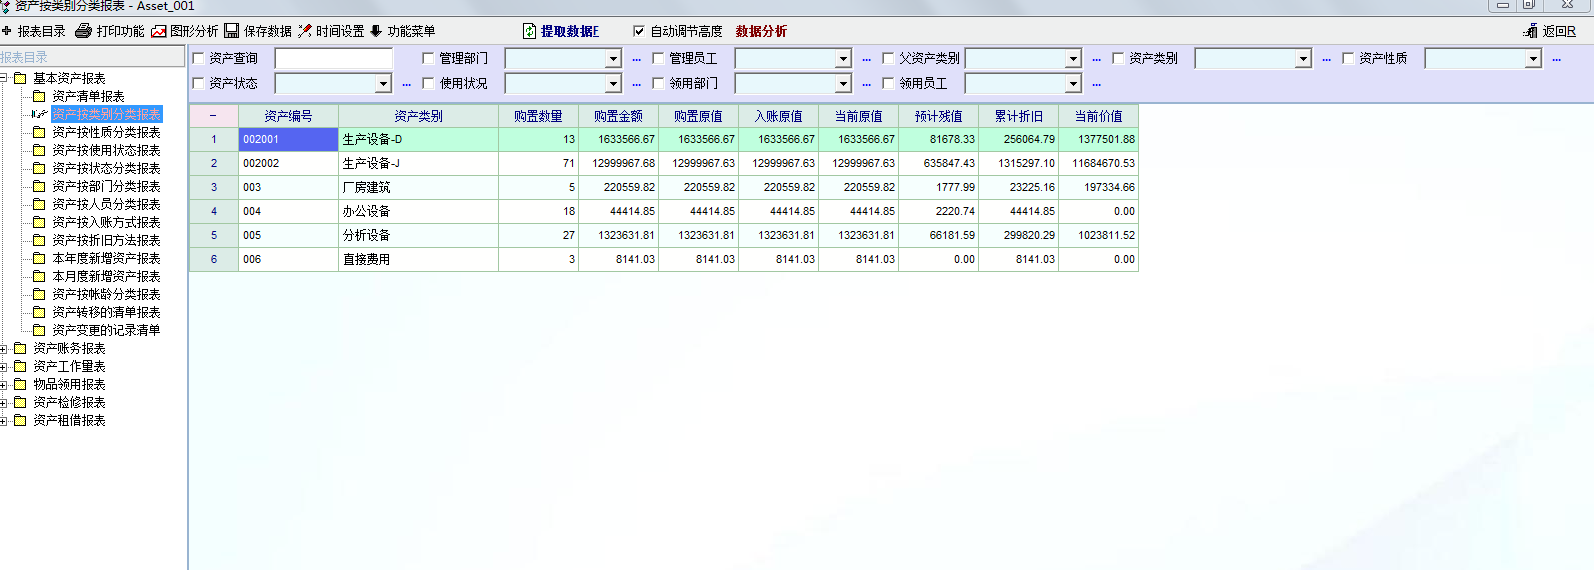Click the 购置金额 column header

(x=618, y=116)
